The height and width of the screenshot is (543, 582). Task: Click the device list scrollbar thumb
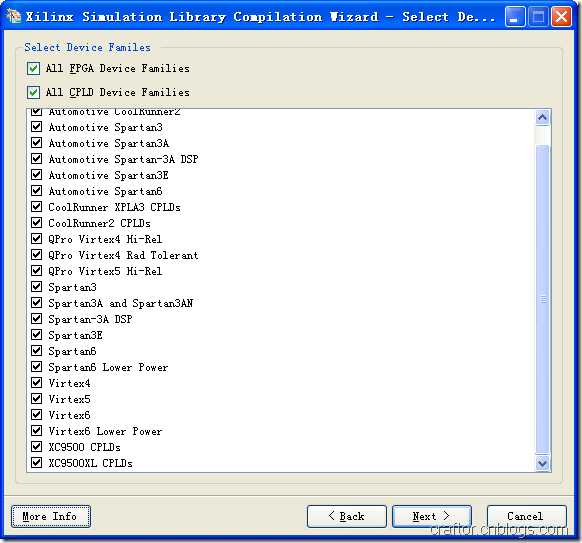pos(543,299)
